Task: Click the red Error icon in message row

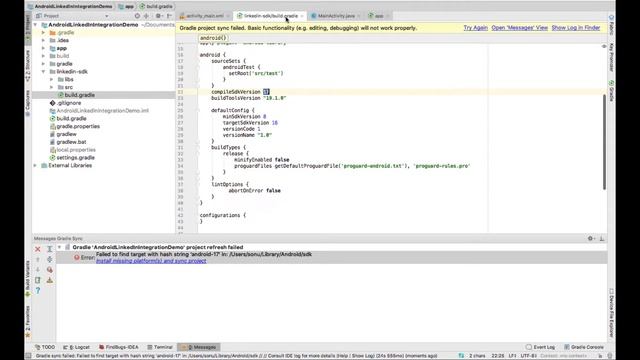Action: click(x=76, y=258)
